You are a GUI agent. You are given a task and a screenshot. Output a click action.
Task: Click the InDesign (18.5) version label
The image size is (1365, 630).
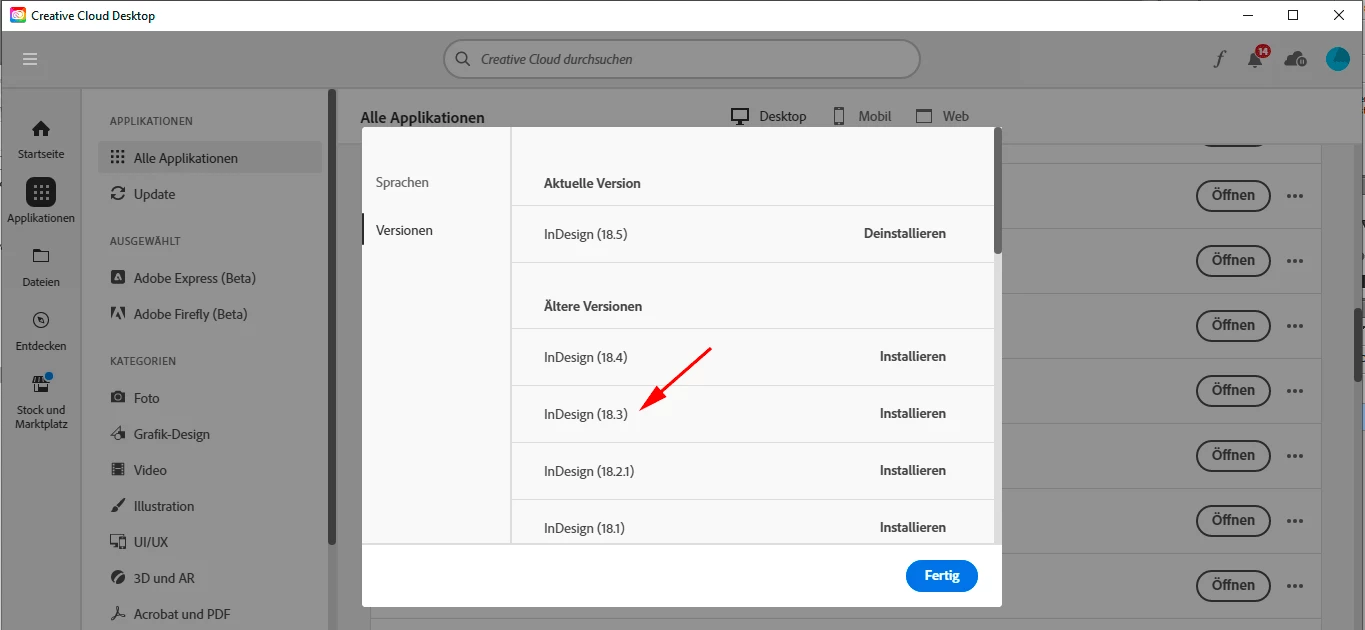click(585, 234)
